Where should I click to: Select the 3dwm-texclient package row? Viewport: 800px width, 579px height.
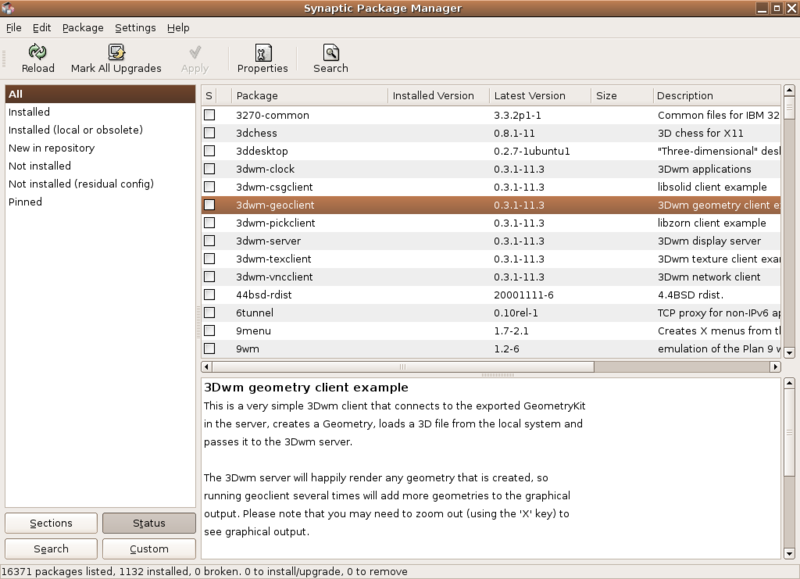point(491,259)
